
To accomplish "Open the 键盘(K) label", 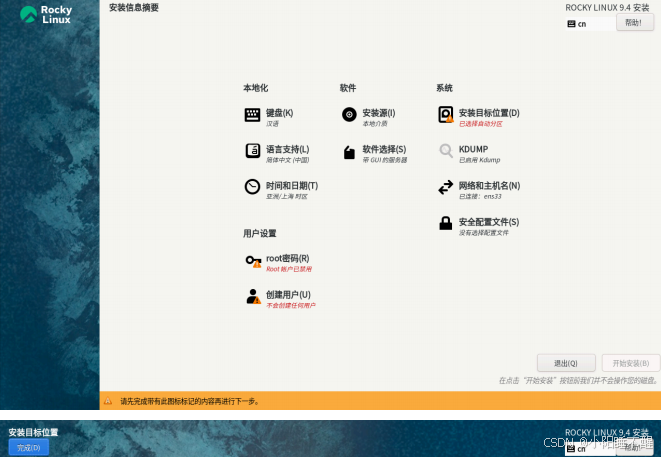I will 279,113.
